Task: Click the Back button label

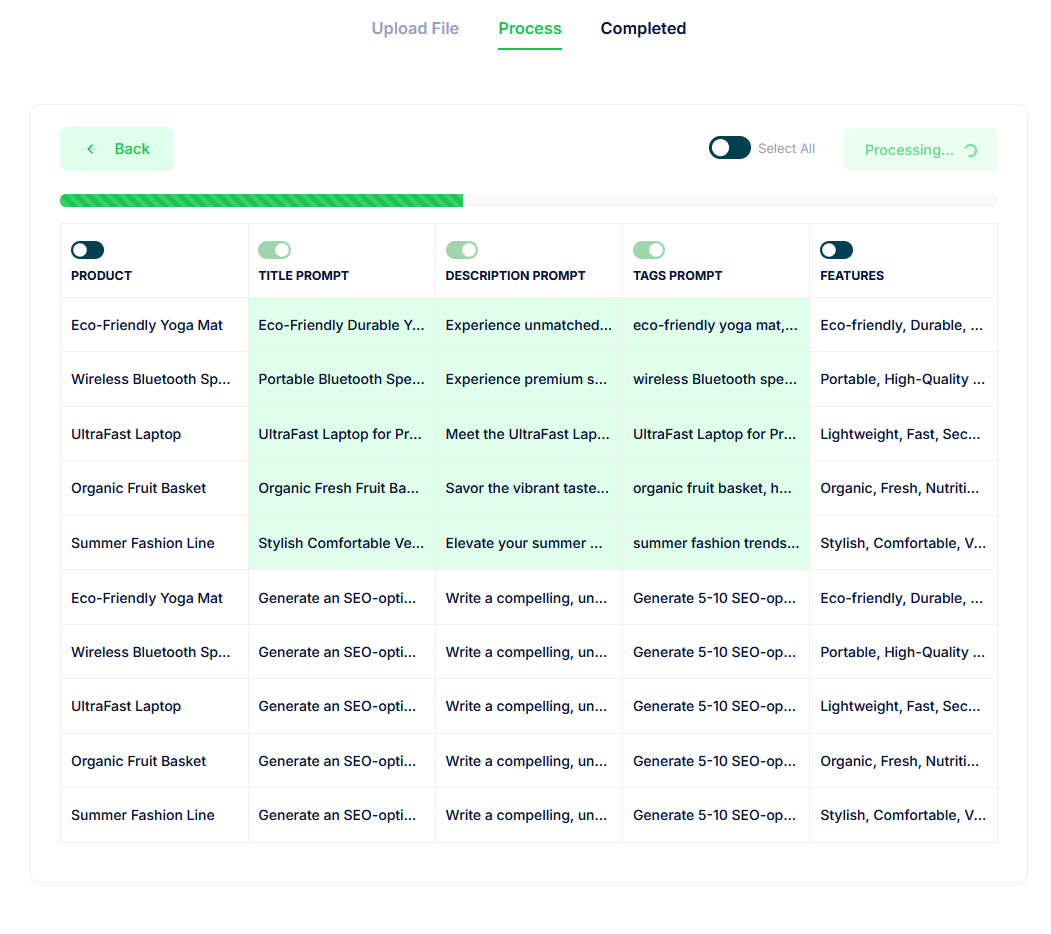Action: 132,149
